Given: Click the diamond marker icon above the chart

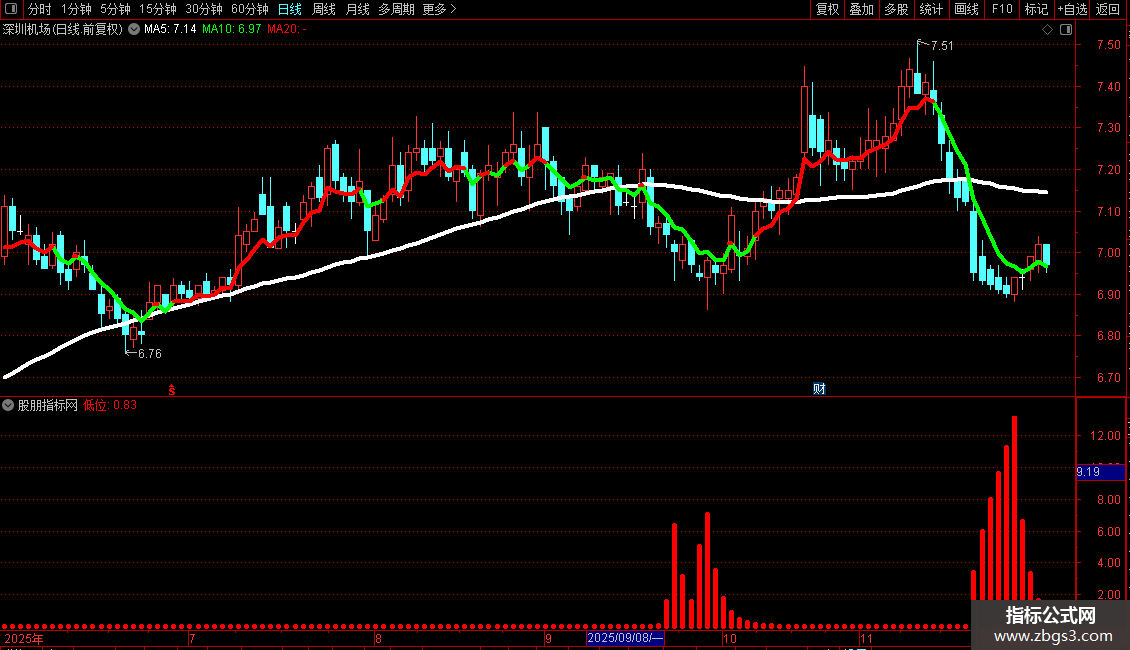Looking at the screenshot, I should coord(1048,30).
